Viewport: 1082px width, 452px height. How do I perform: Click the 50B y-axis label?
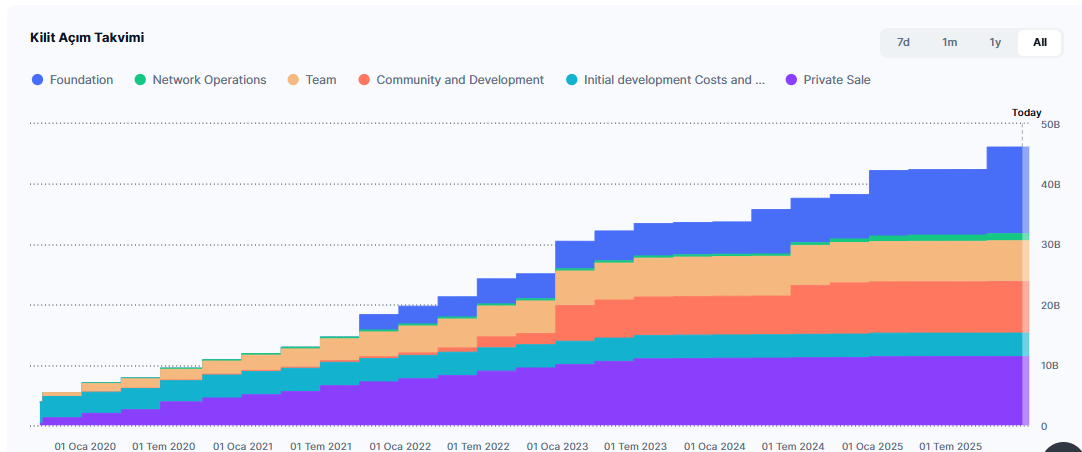1050,124
